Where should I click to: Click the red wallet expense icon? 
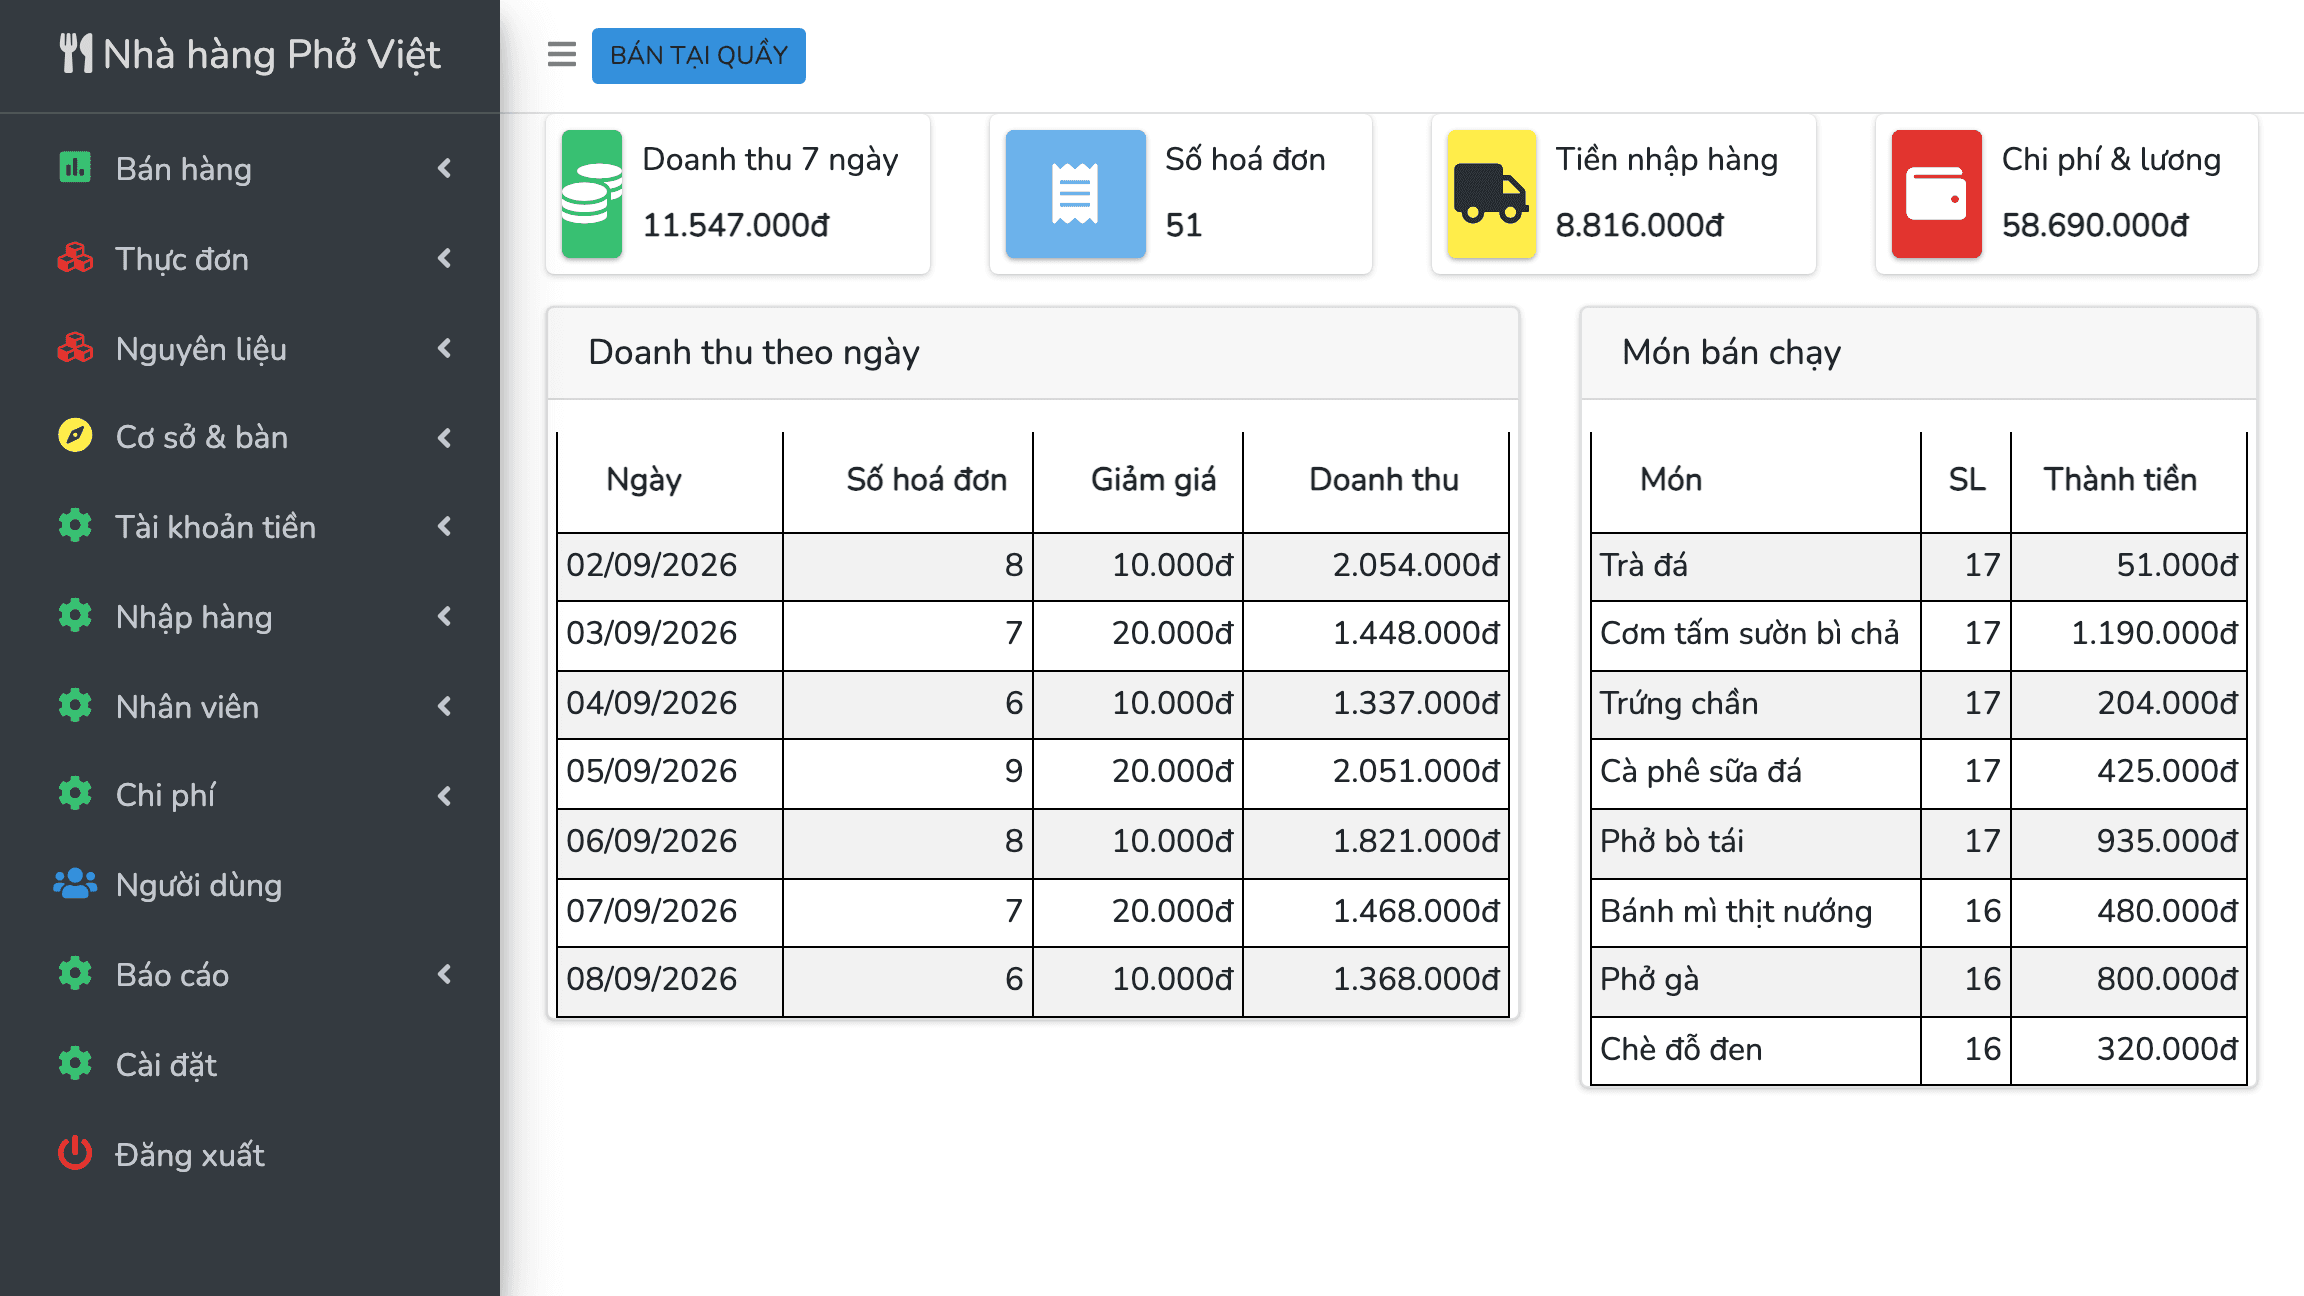[x=1936, y=194]
